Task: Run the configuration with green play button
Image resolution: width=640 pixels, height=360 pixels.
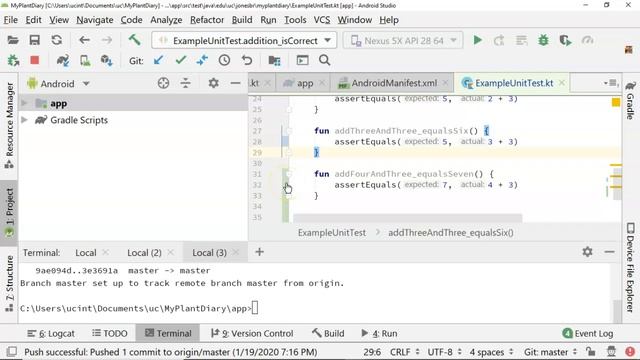Action: coord(478,40)
